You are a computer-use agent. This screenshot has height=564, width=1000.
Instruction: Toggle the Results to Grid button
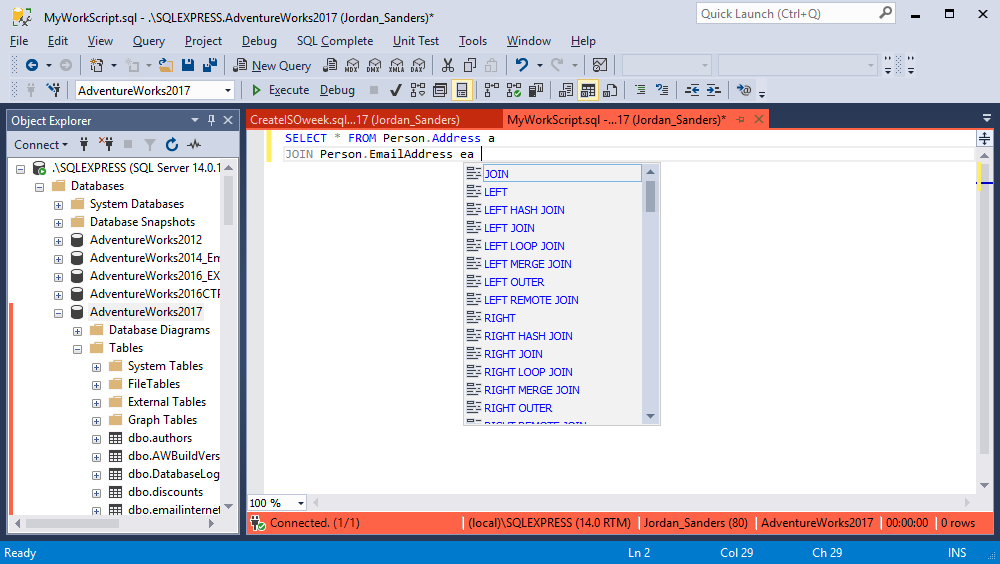click(x=588, y=90)
